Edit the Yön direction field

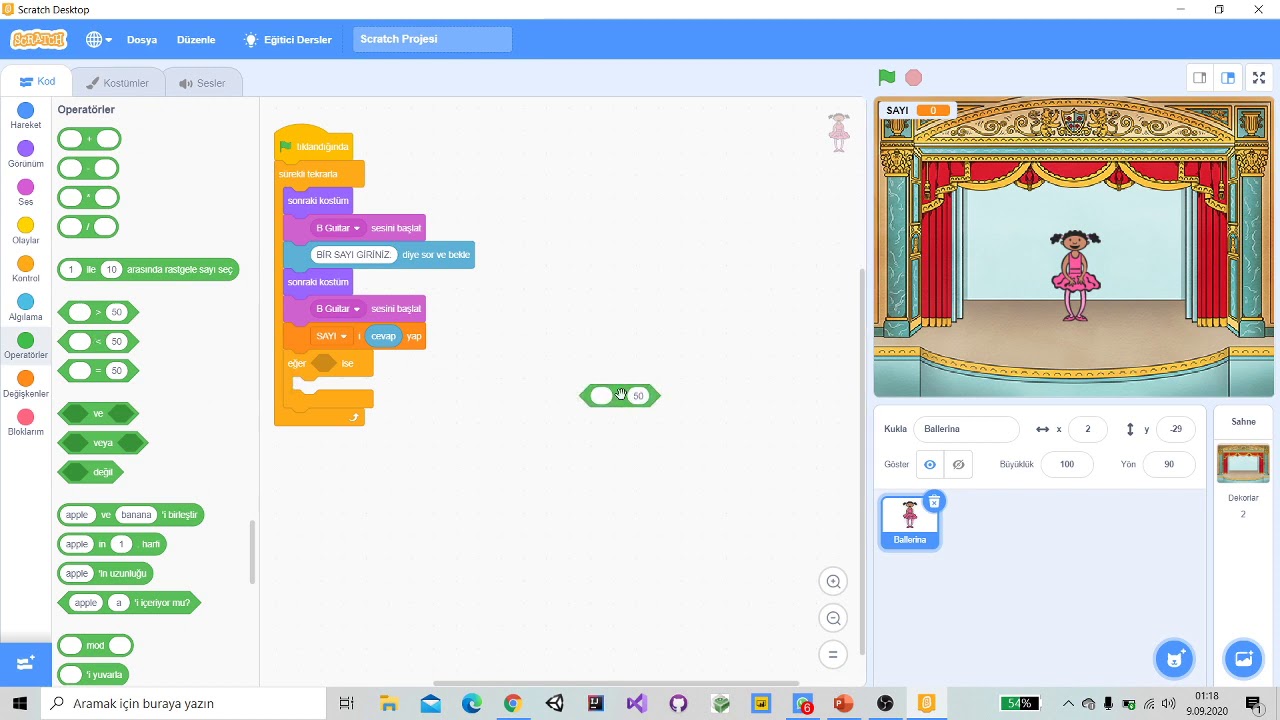(x=1169, y=464)
